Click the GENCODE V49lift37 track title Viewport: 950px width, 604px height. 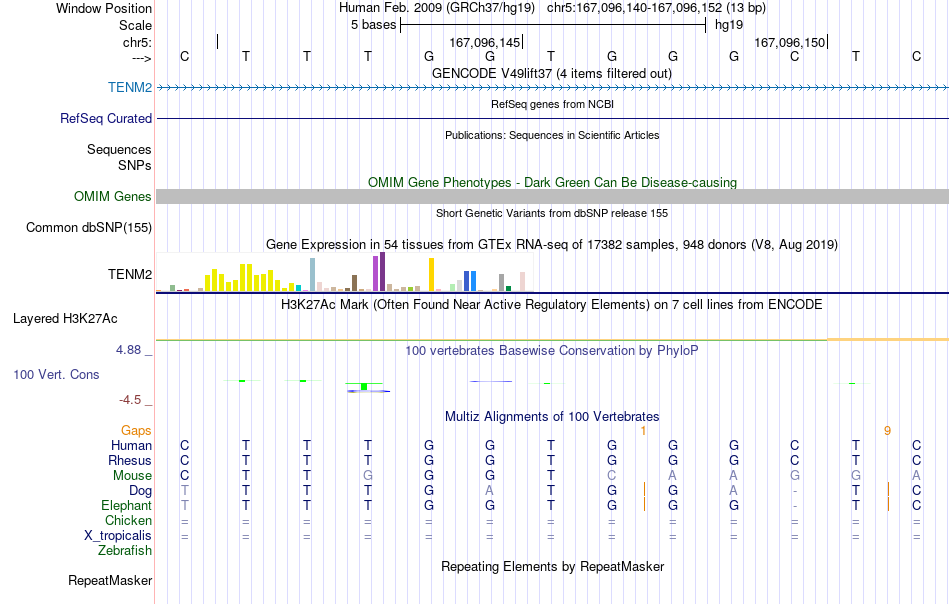552,73
